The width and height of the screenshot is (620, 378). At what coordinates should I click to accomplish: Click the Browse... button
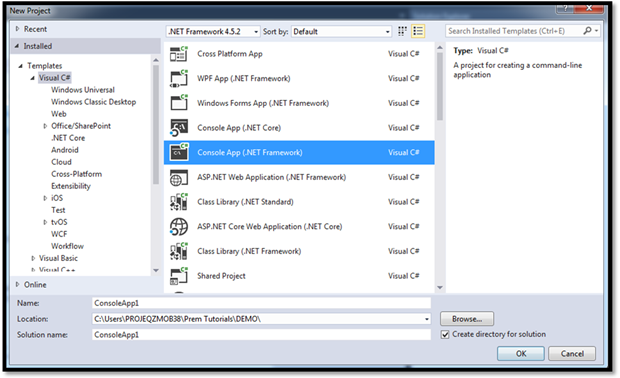tap(467, 319)
